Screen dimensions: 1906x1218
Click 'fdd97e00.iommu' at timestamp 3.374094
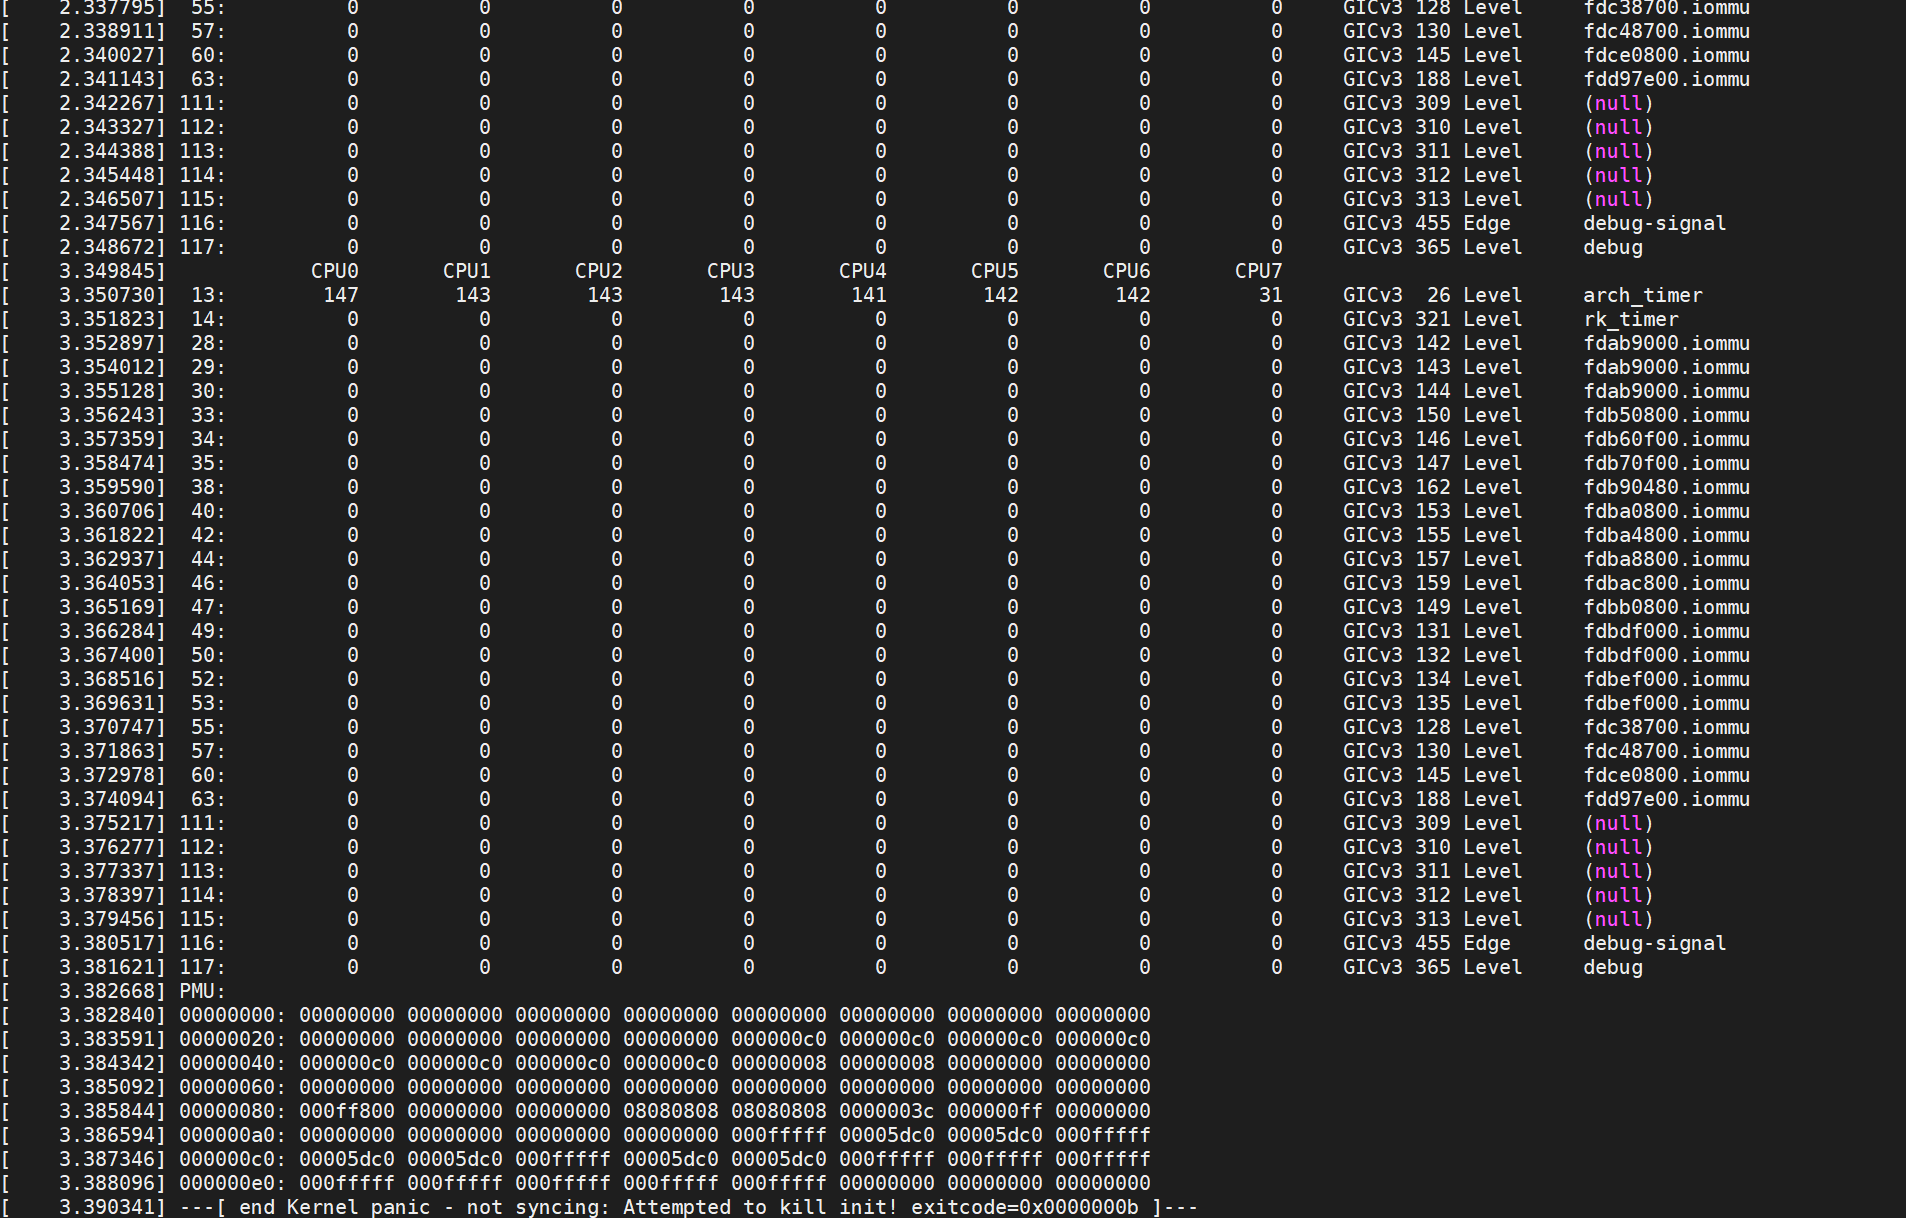(x=1666, y=799)
